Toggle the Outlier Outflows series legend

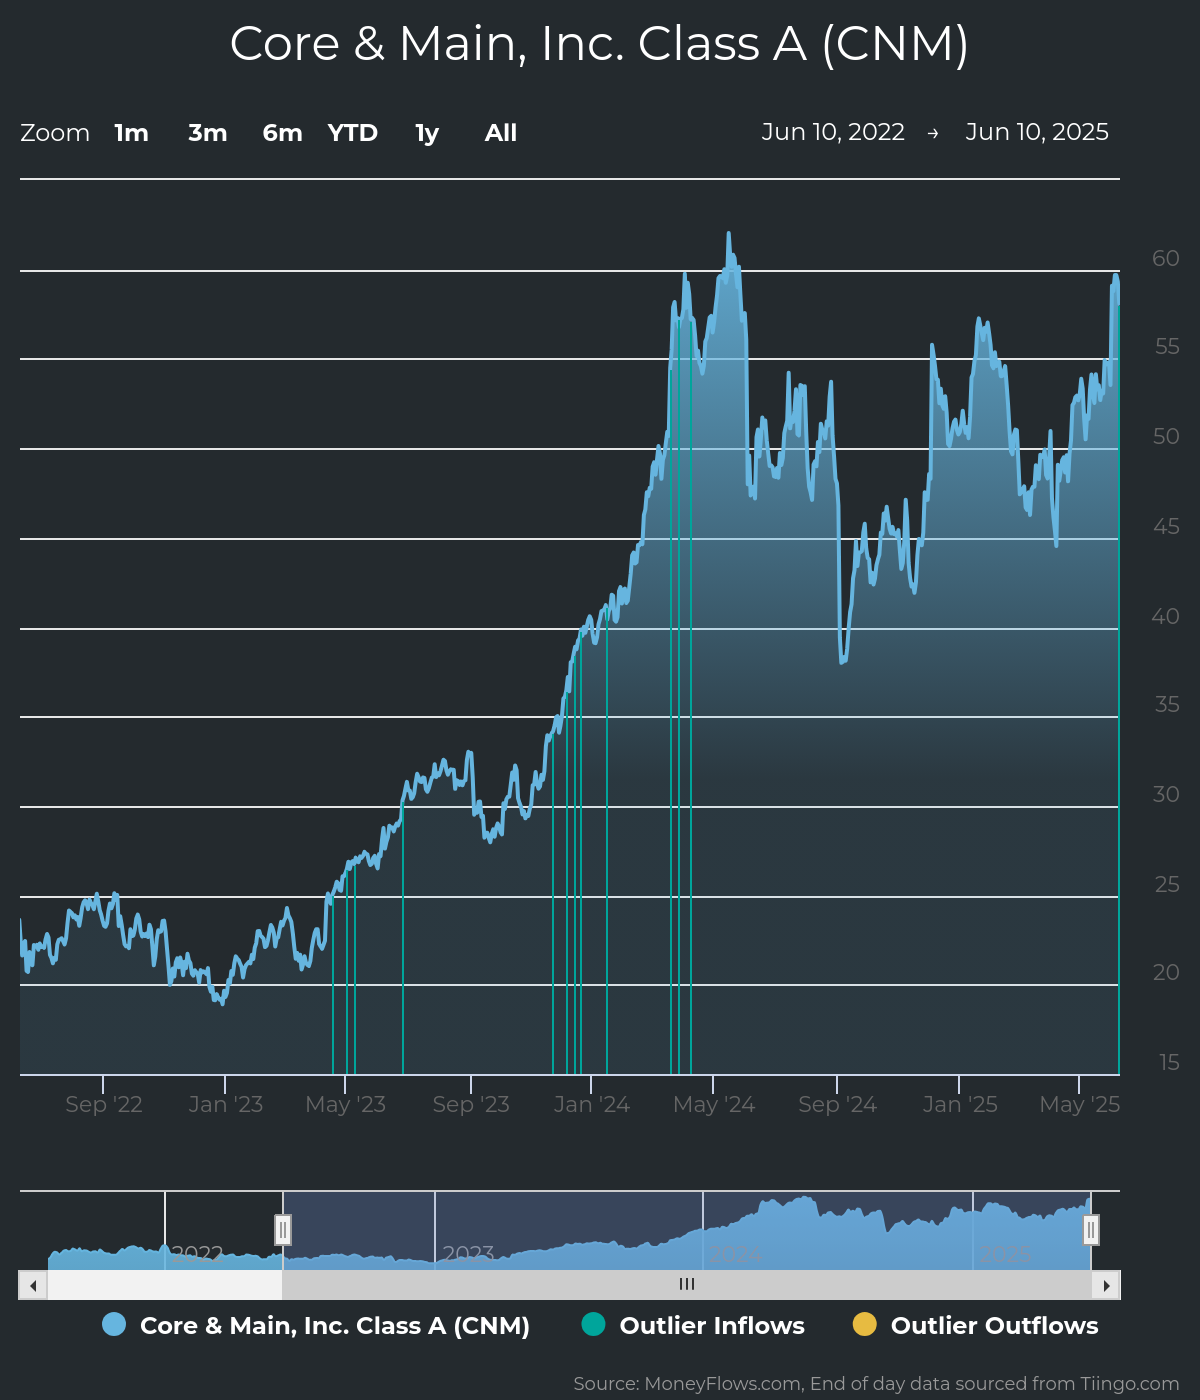point(975,1325)
